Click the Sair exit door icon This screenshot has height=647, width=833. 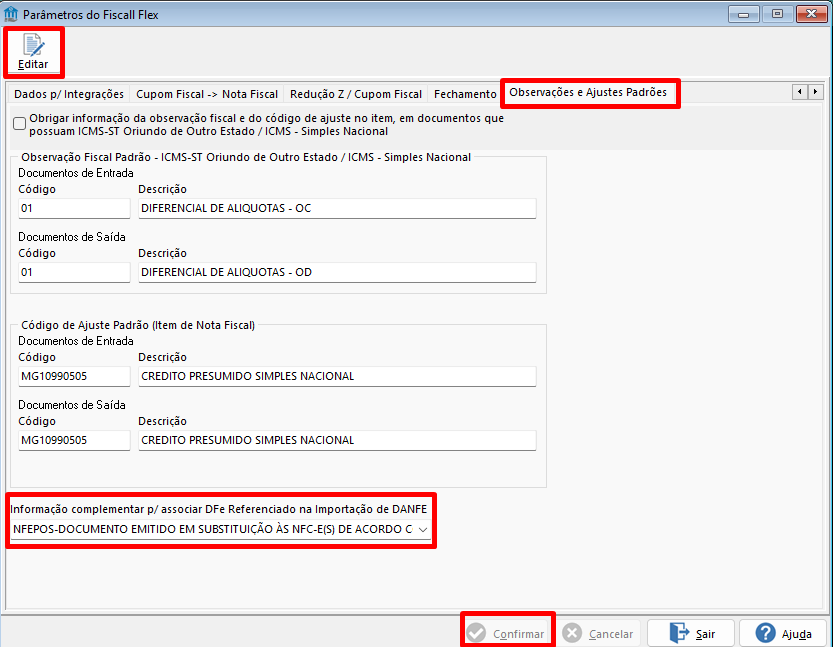pos(679,633)
